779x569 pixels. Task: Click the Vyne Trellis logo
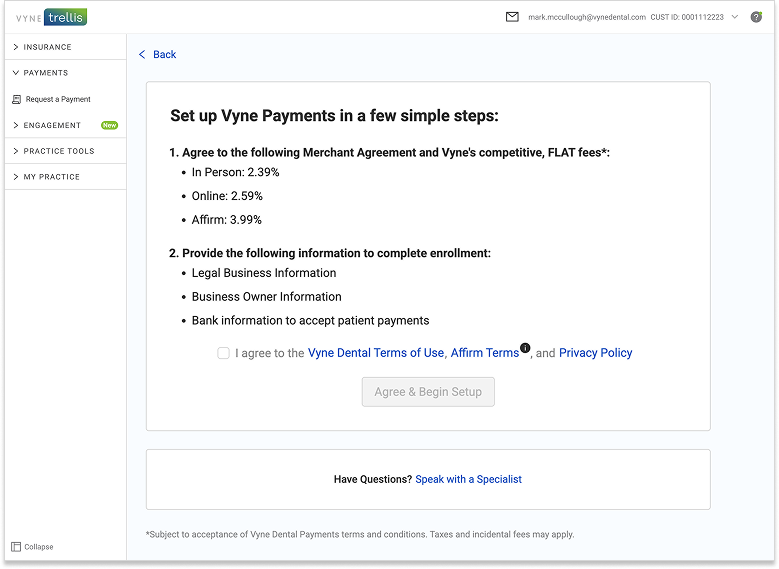(x=51, y=17)
